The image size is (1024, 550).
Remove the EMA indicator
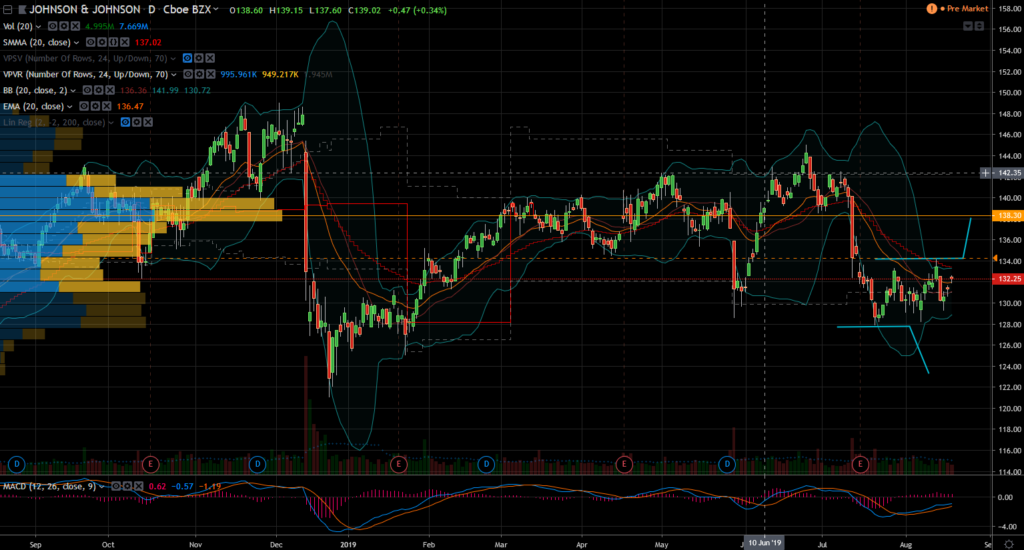(106, 106)
